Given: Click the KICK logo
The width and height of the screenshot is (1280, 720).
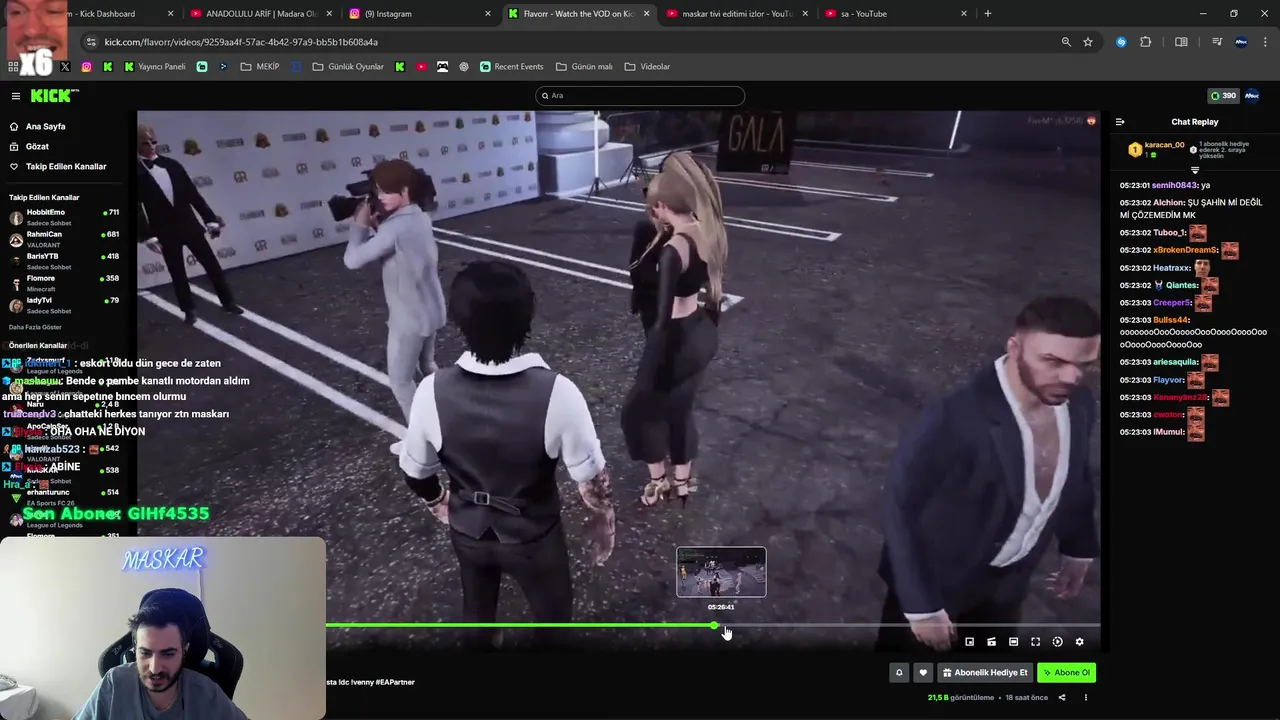Looking at the screenshot, I should (53, 96).
